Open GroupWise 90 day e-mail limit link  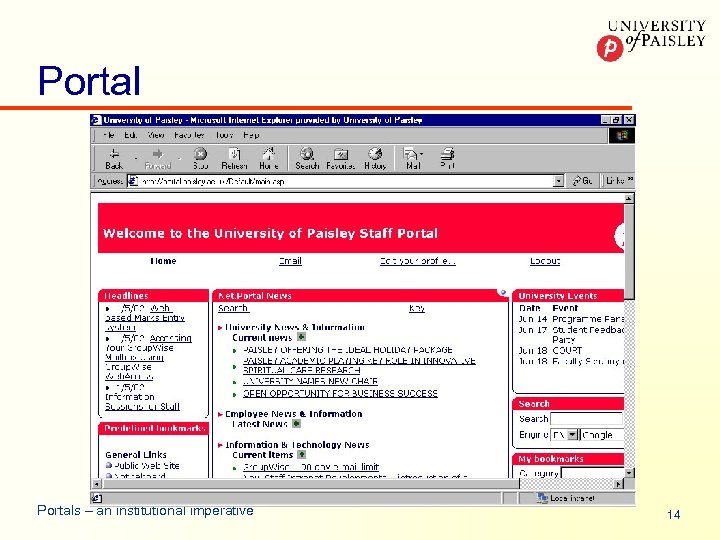(311, 467)
